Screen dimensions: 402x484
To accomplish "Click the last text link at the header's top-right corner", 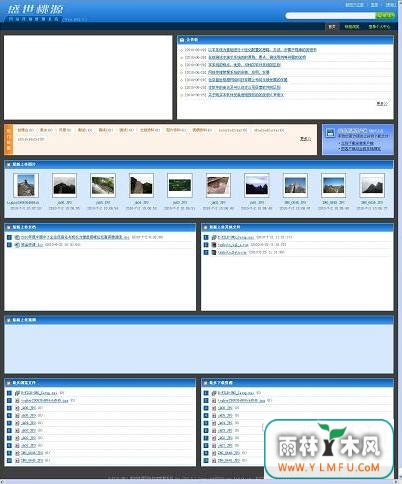I will [x=390, y=5].
